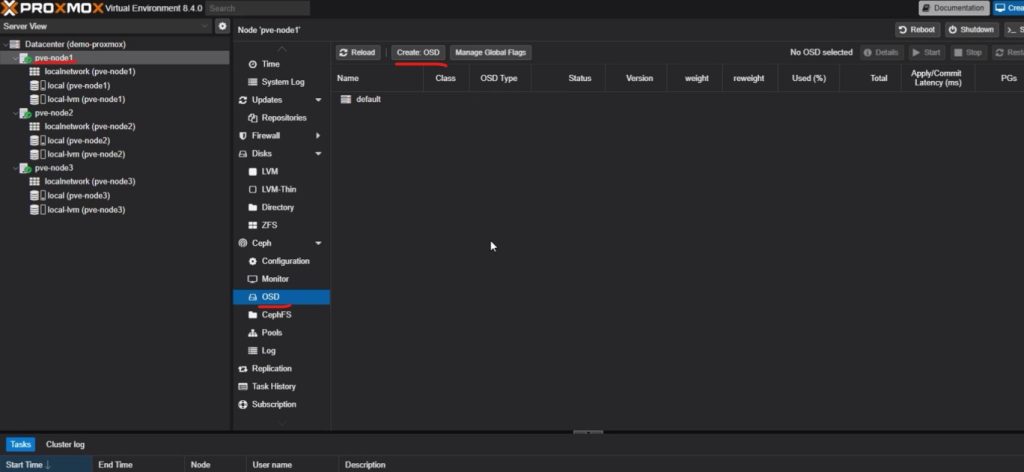Sort by the Name column header
The image size is (1024, 472).
pos(377,78)
